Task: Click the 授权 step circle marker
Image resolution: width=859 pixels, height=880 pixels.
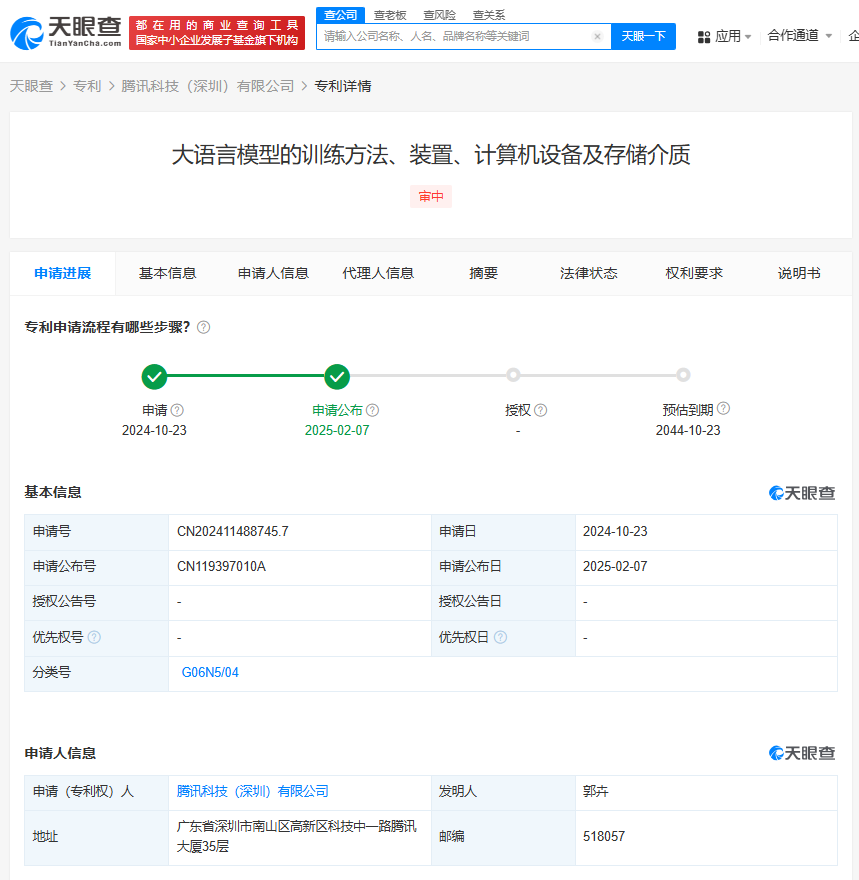Action: pyautogui.click(x=513, y=375)
